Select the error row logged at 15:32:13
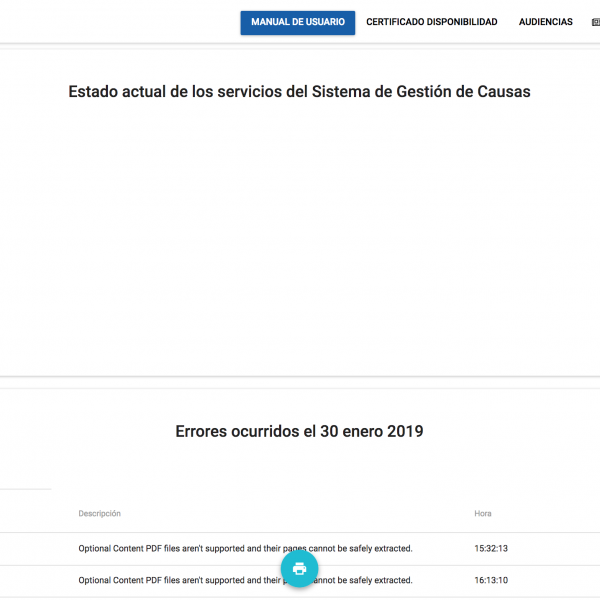The width and height of the screenshot is (600, 600). (x=300, y=548)
